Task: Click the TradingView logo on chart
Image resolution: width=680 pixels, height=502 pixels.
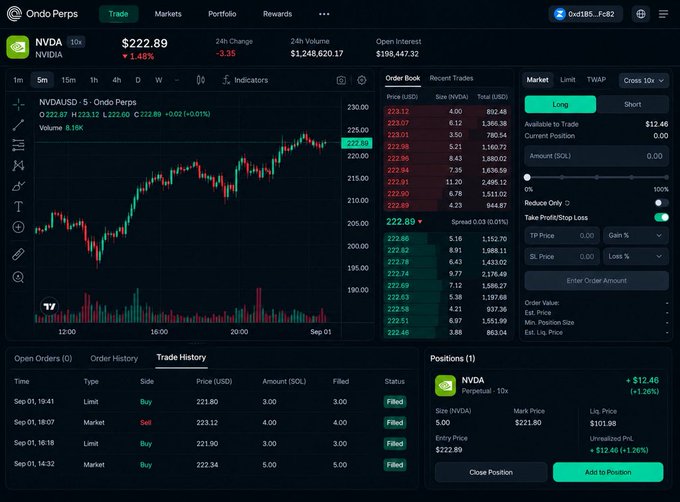Action: 49,306
